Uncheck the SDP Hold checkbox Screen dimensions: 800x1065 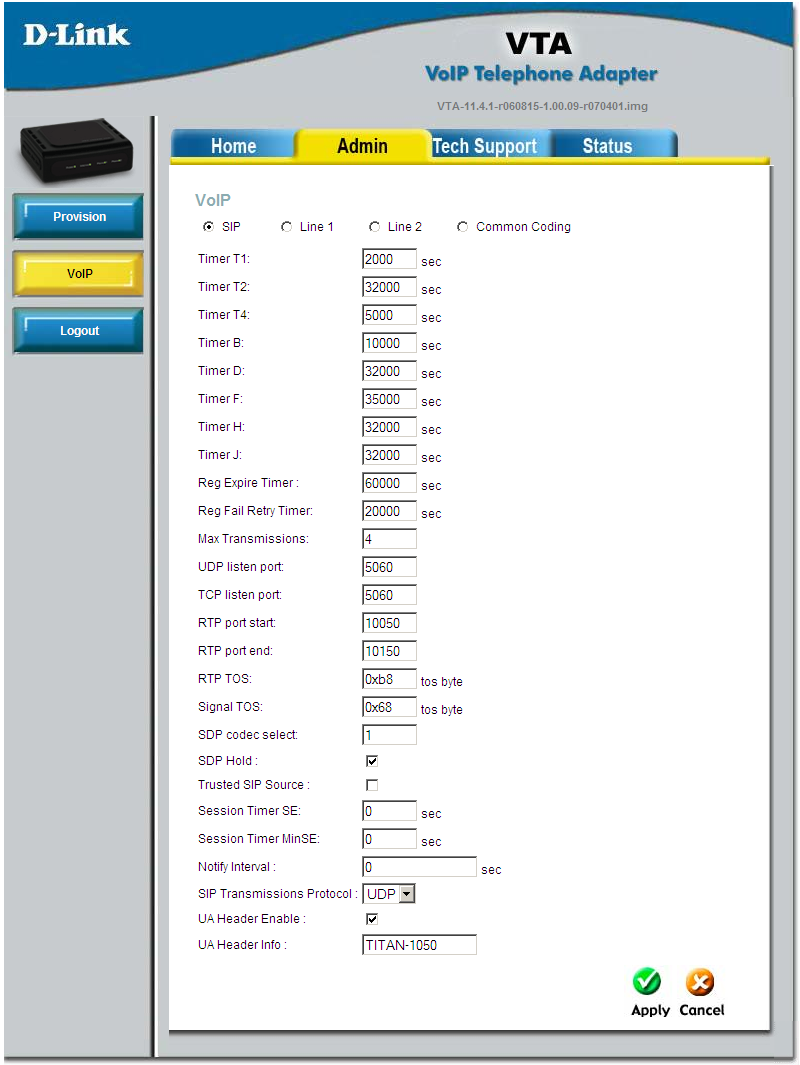pyautogui.click(x=372, y=761)
